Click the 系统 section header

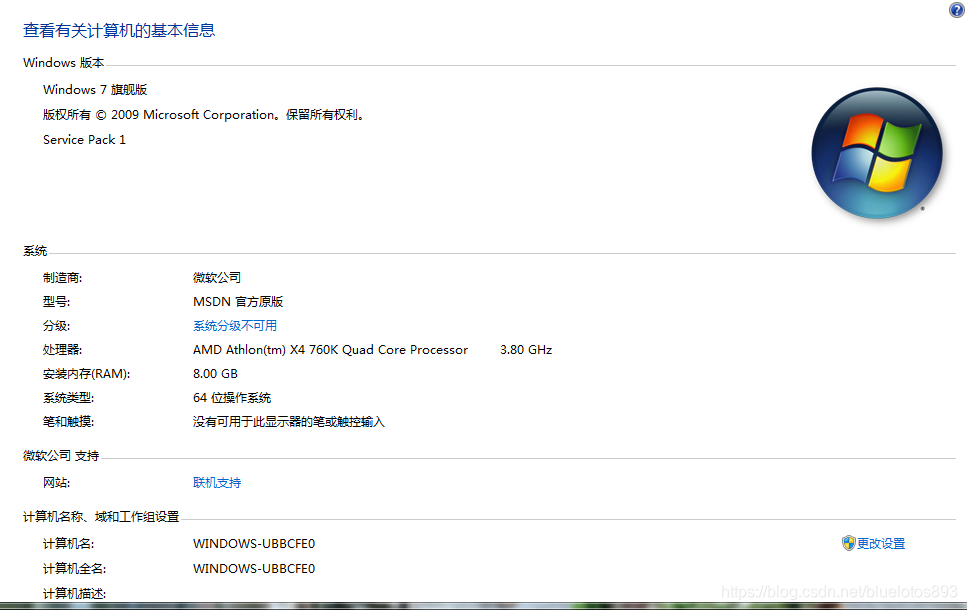point(35,251)
